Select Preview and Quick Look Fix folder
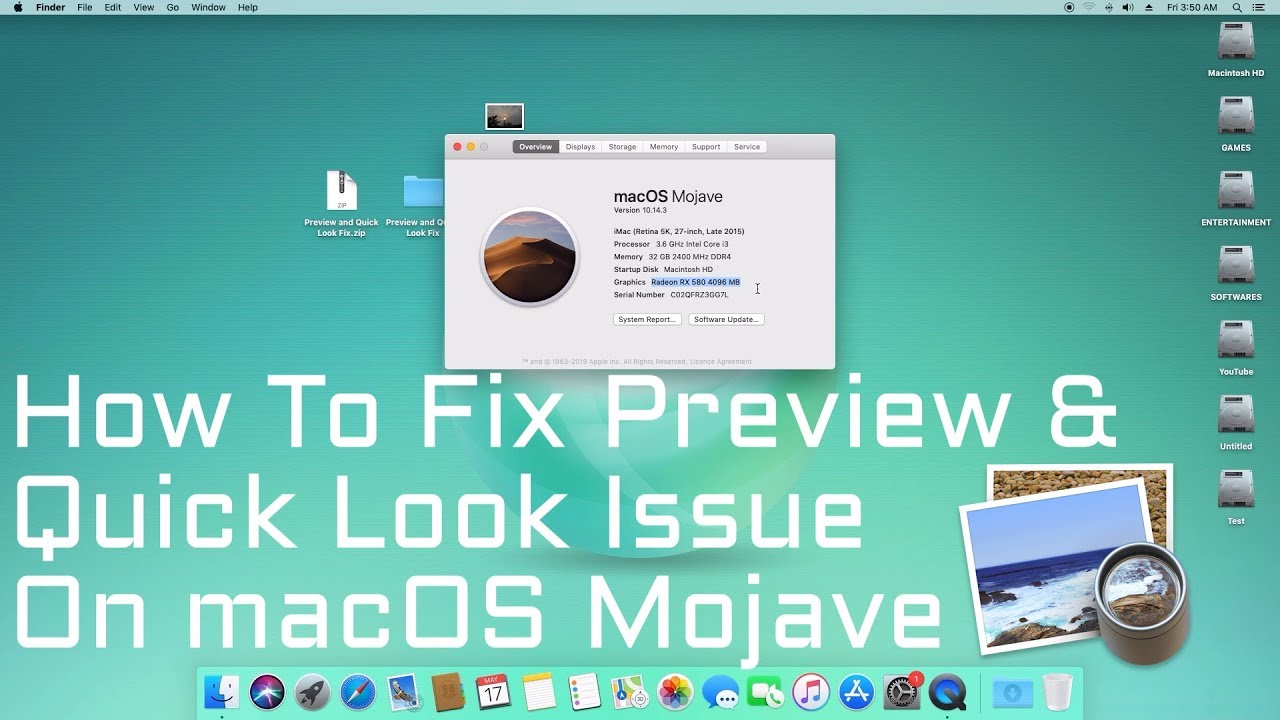The image size is (1280, 720). pyautogui.click(x=423, y=206)
